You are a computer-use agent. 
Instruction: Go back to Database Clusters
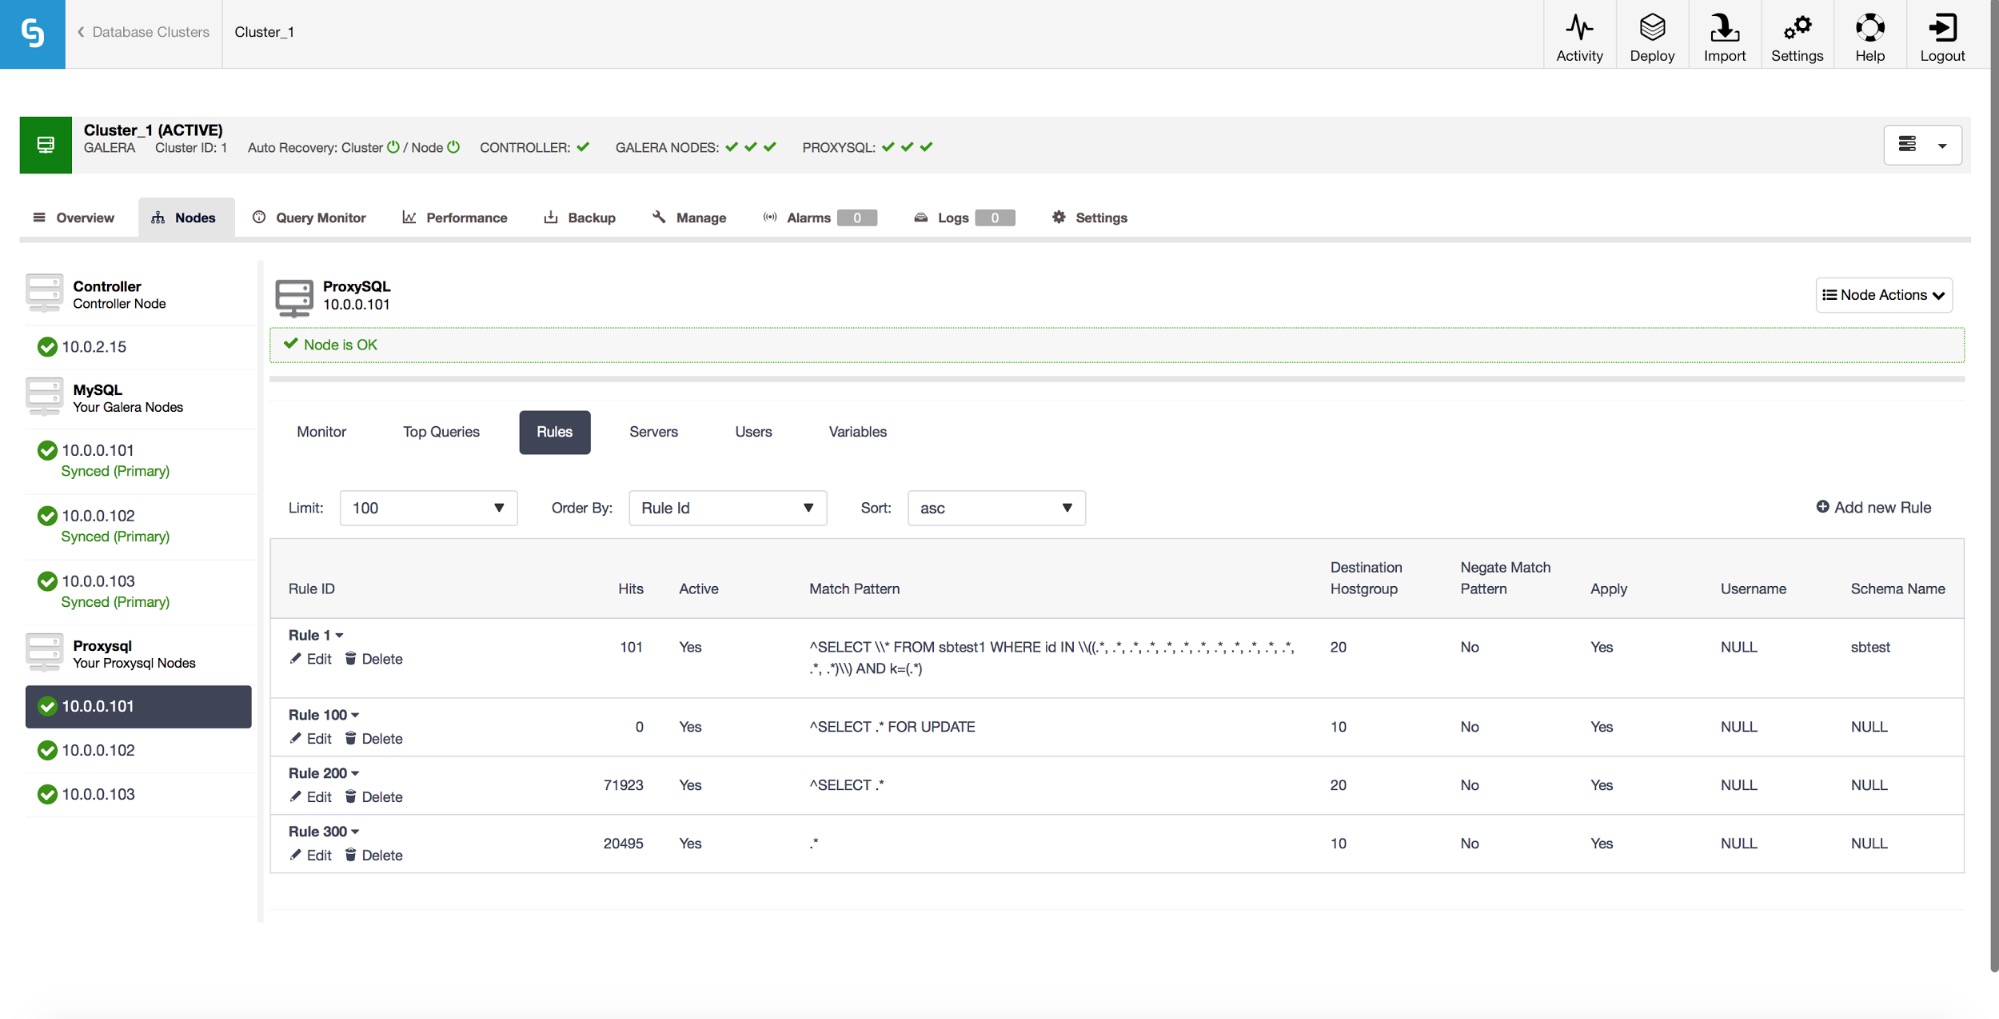(x=144, y=32)
